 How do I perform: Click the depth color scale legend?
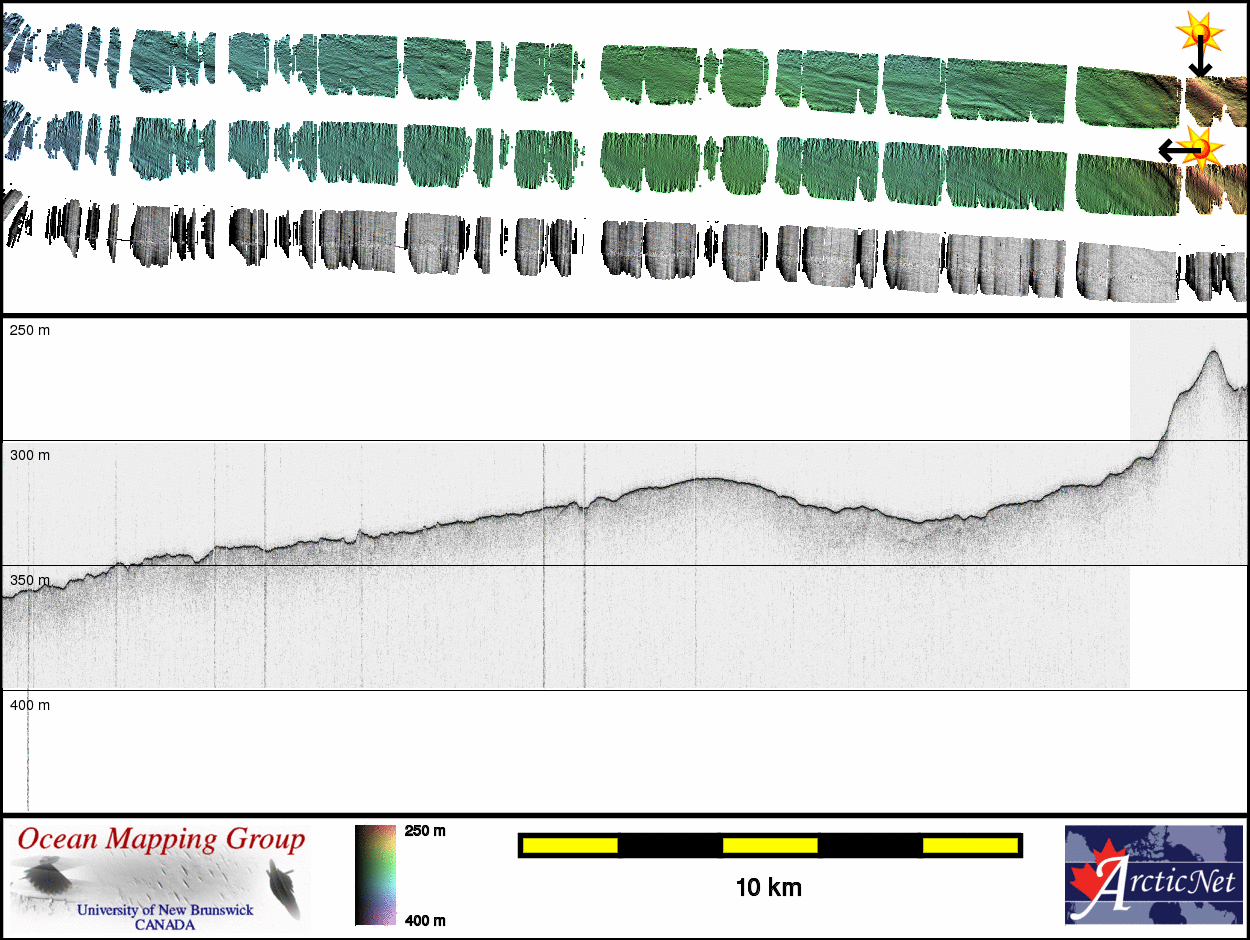[x=376, y=875]
